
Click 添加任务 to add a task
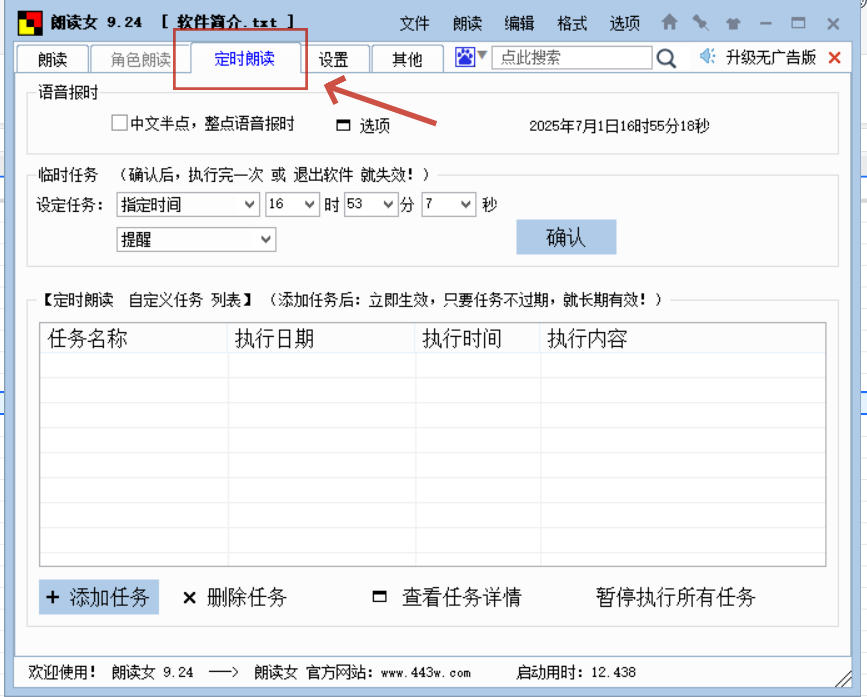(x=98, y=596)
